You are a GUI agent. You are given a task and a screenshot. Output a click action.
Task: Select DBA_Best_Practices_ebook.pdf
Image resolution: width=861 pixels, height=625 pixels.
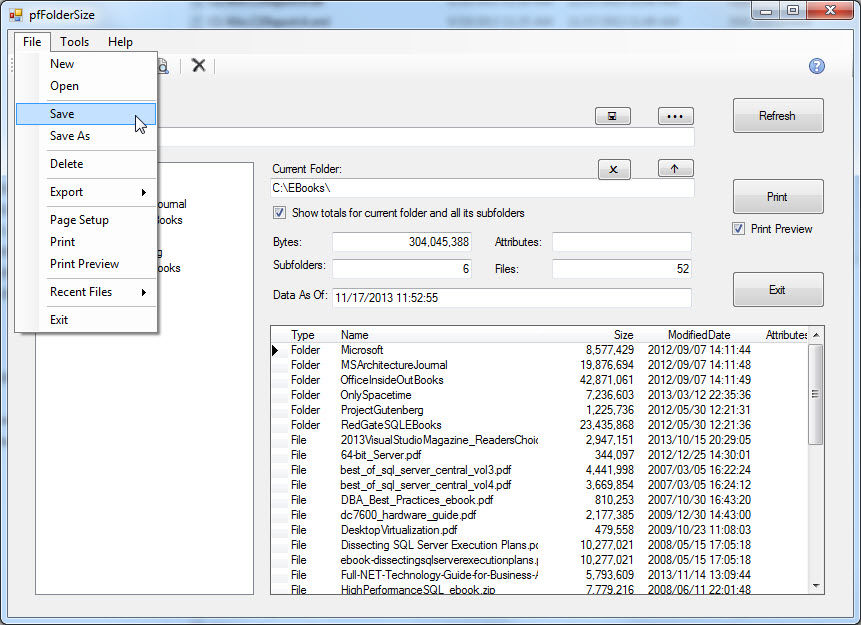(x=540, y=500)
